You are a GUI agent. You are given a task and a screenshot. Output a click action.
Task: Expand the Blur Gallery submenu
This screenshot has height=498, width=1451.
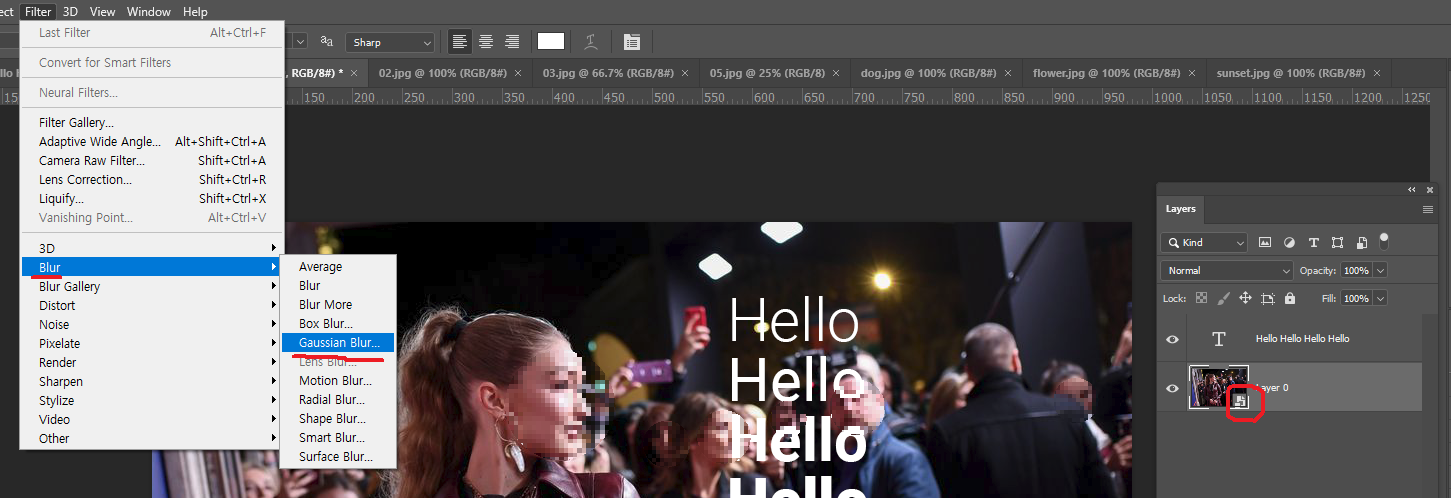[x=152, y=286]
